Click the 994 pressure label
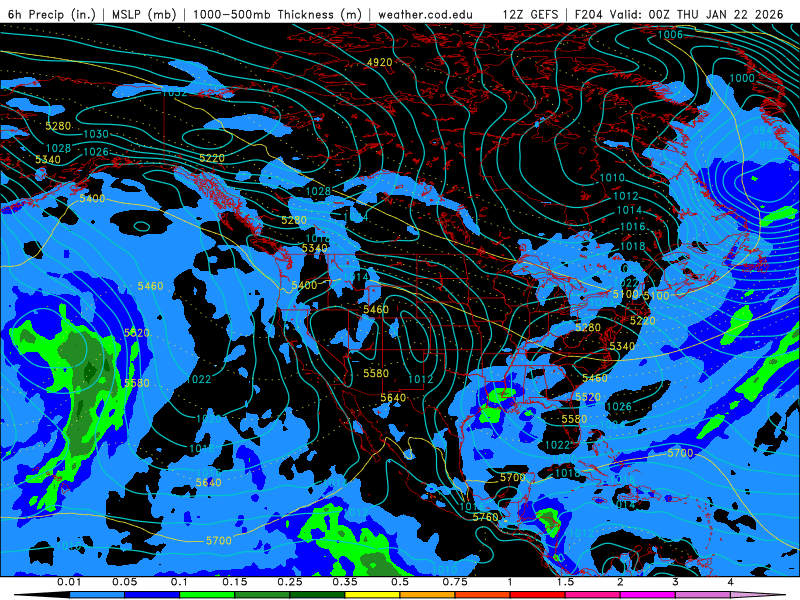 pyautogui.click(x=762, y=130)
